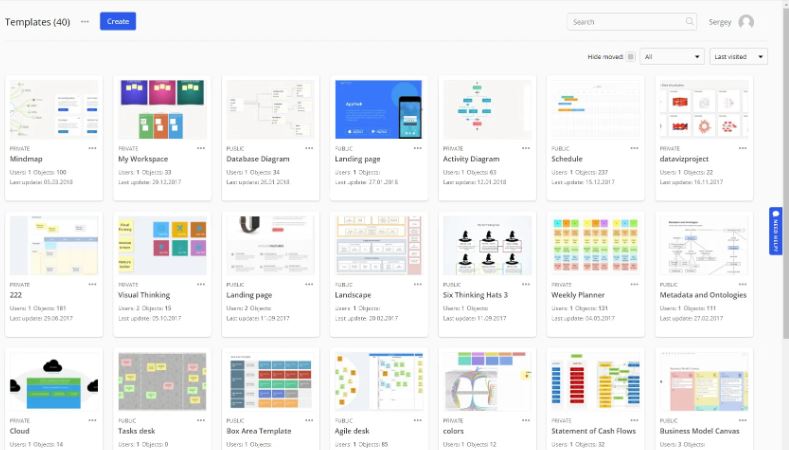Open more options for Weekly Planner card
The height and width of the screenshot is (450, 789).
(634, 284)
